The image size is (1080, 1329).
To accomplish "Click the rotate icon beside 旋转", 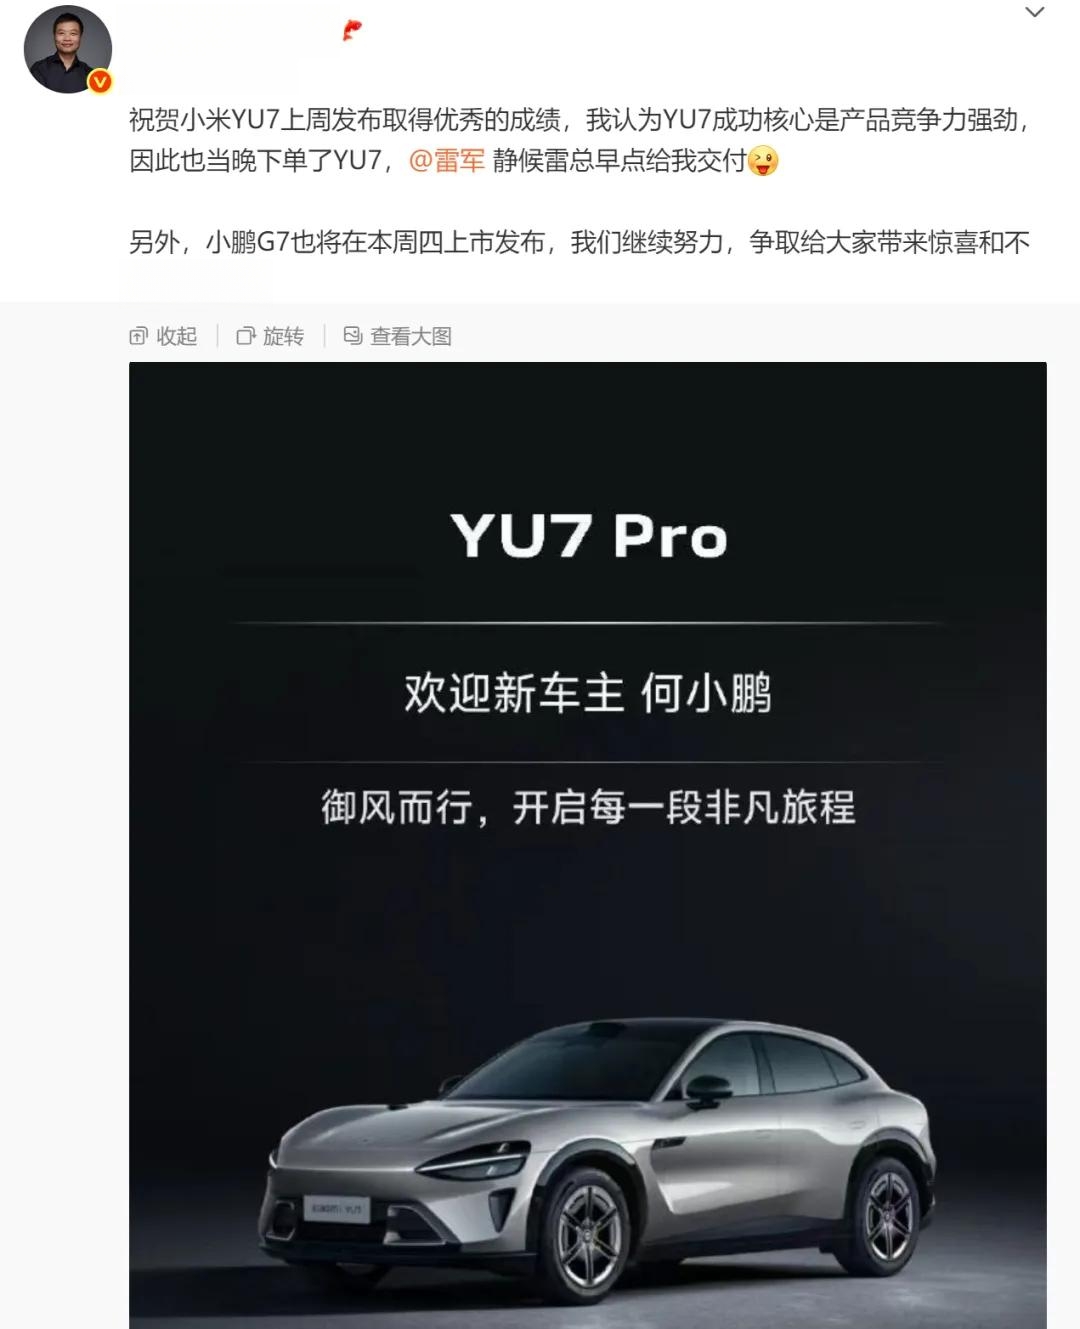I will [245, 336].
